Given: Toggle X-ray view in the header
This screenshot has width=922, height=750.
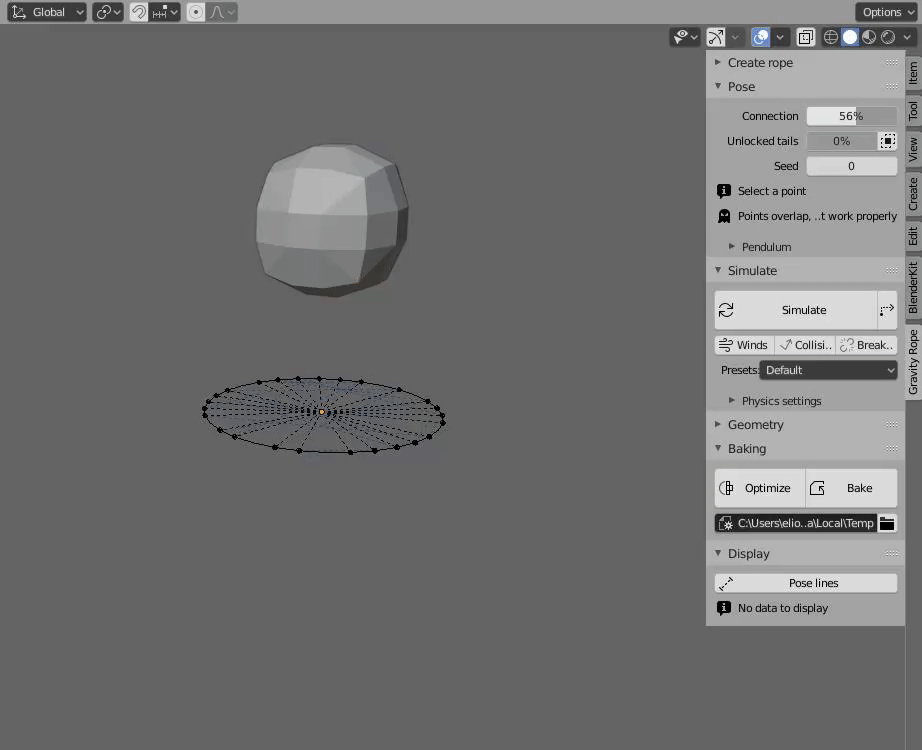Looking at the screenshot, I should pyautogui.click(x=805, y=37).
